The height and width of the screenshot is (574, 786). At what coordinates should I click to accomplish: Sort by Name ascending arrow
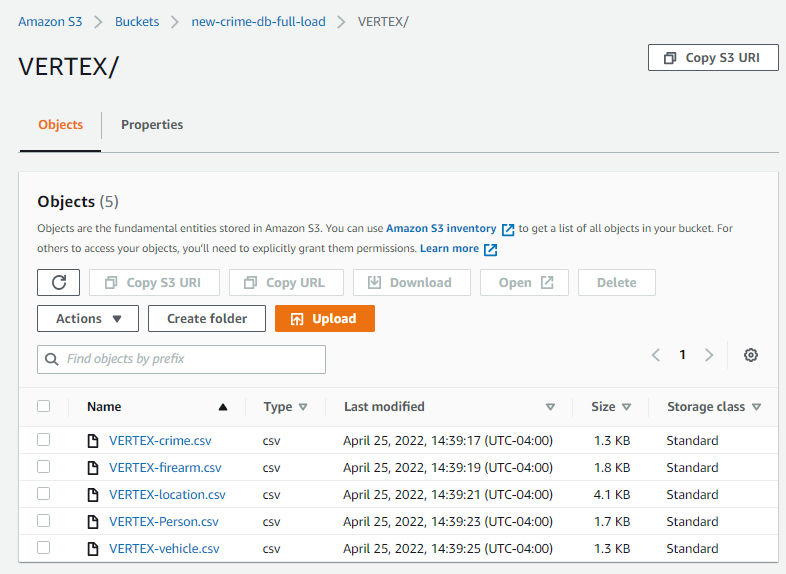[x=223, y=407]
